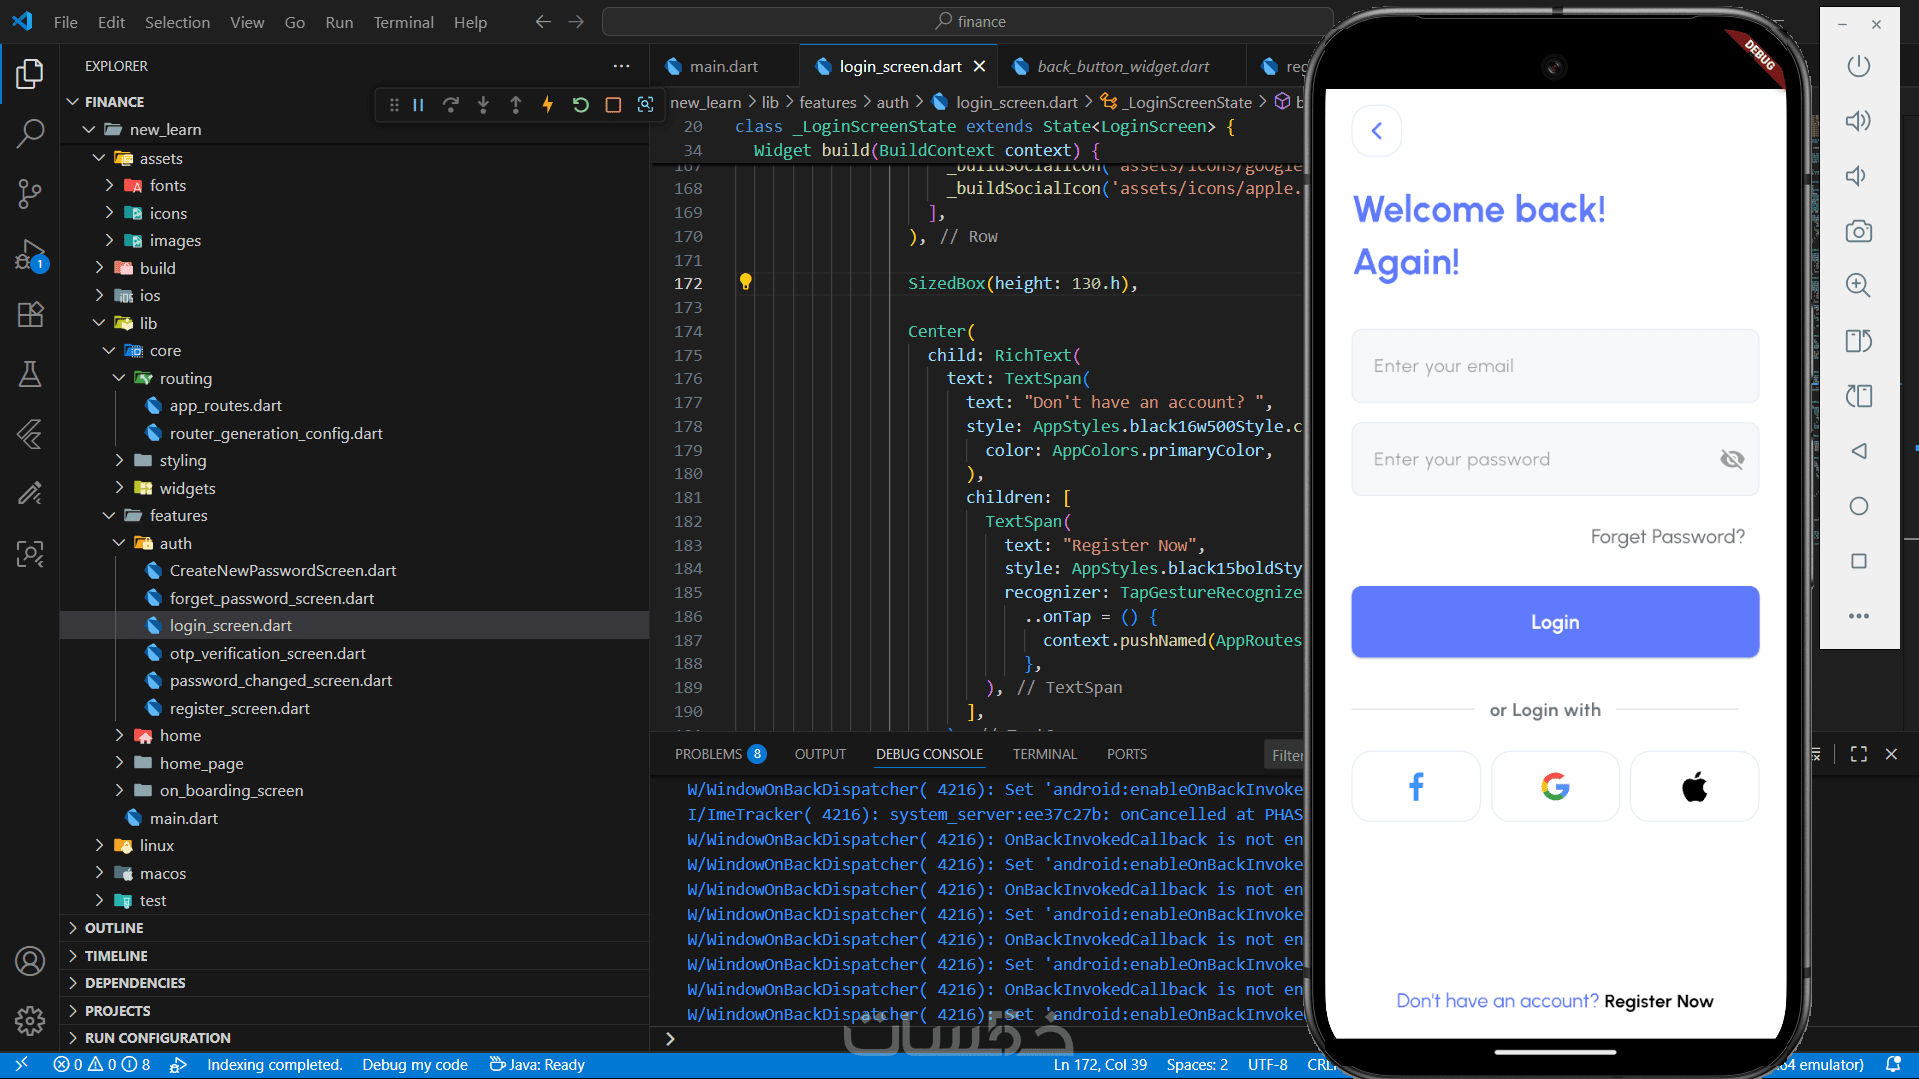Viewport: 1919px width, 1079px height.
Task: Switch to the PROBLEMS panel tab
Action: 719,754
